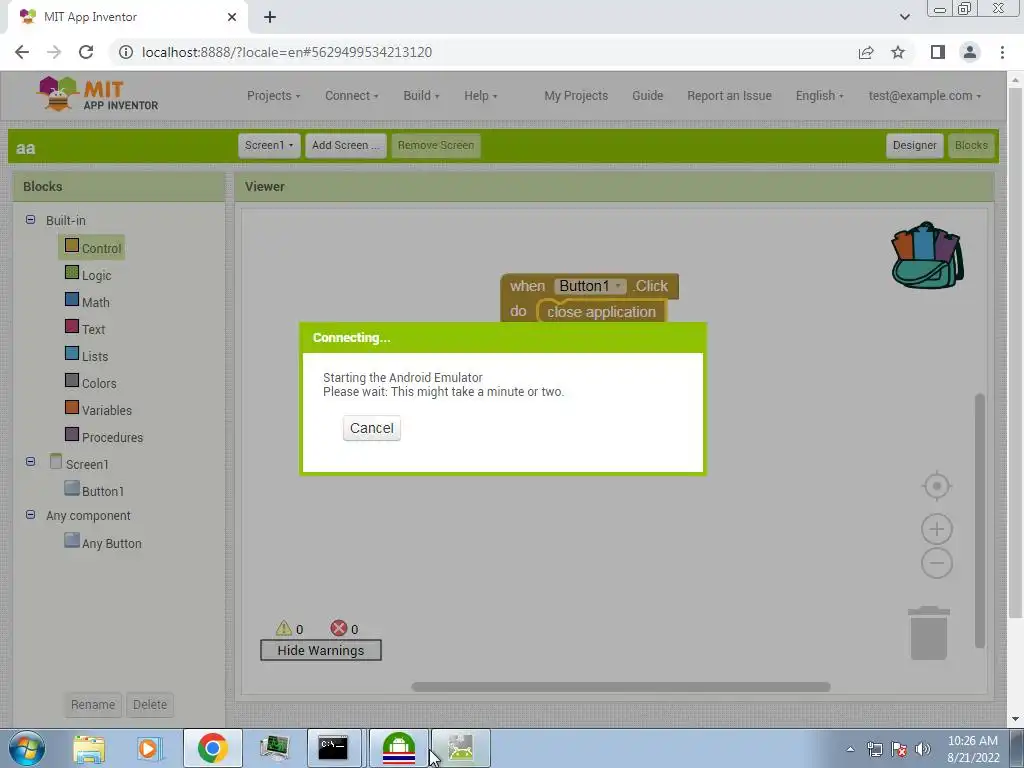
Task: Close the MIT App Inventor tab
Action: click(x=232, y=17)
